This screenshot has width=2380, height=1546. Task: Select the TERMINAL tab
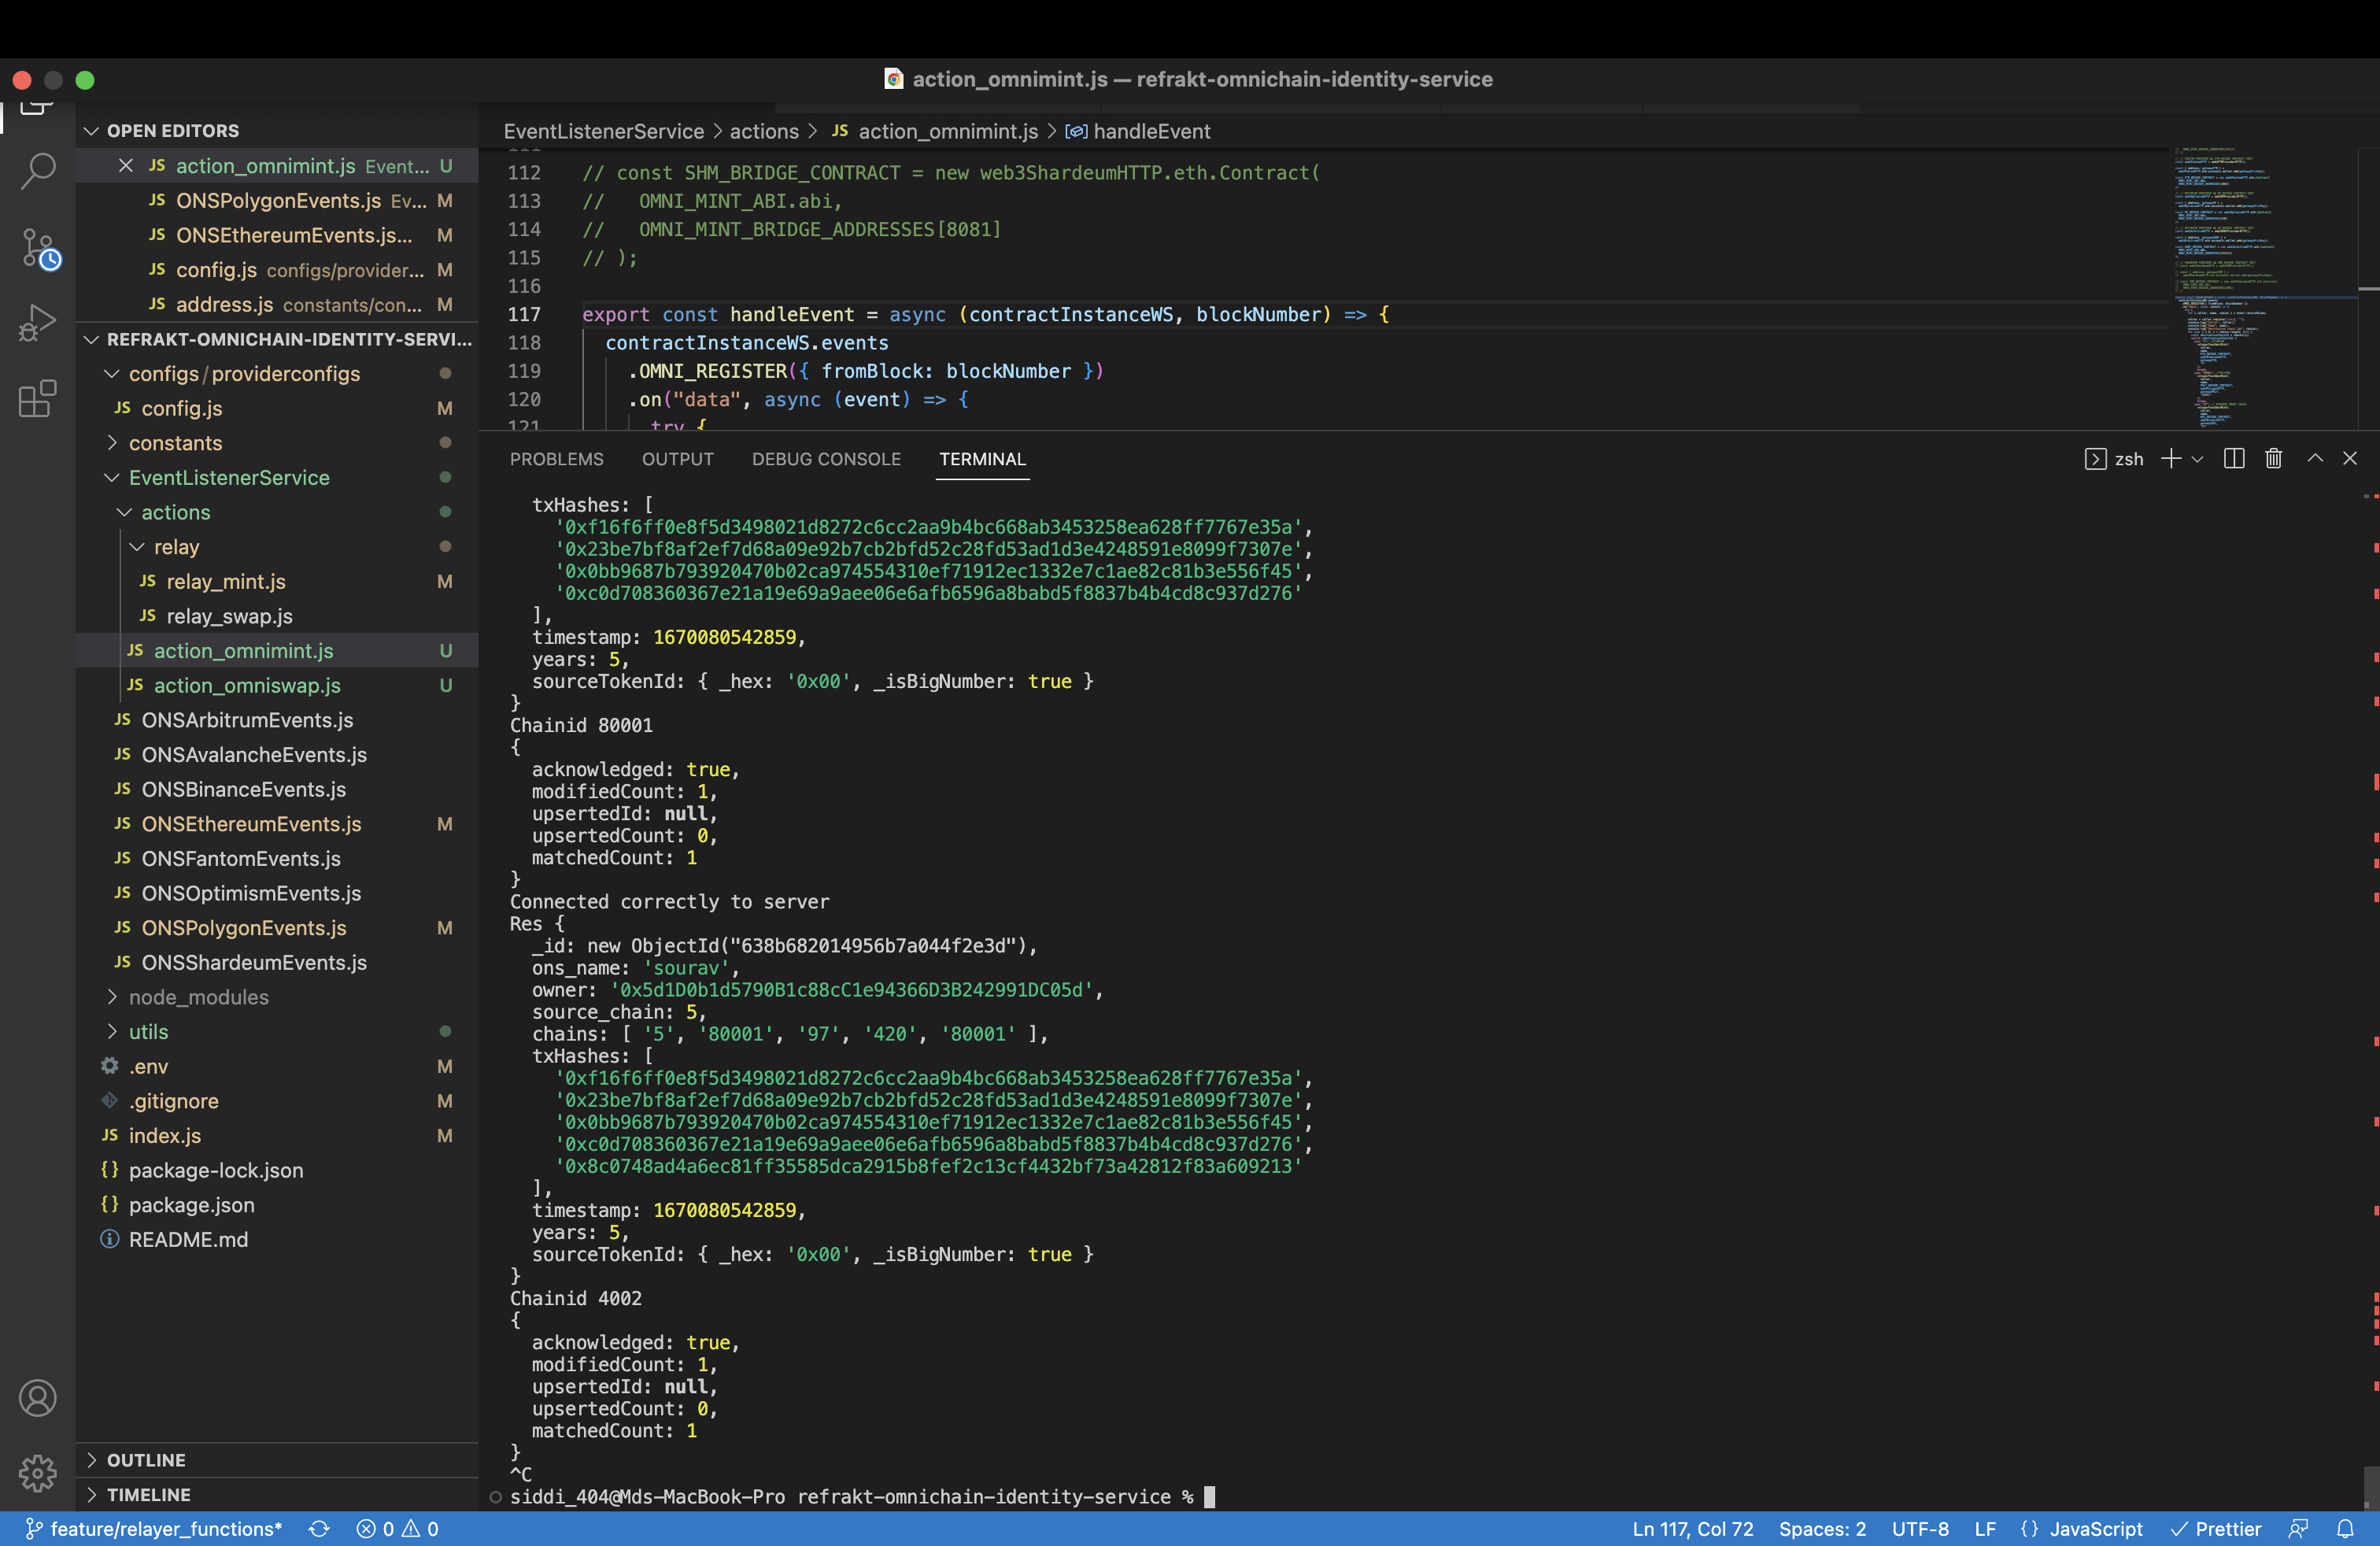point(982,459)
